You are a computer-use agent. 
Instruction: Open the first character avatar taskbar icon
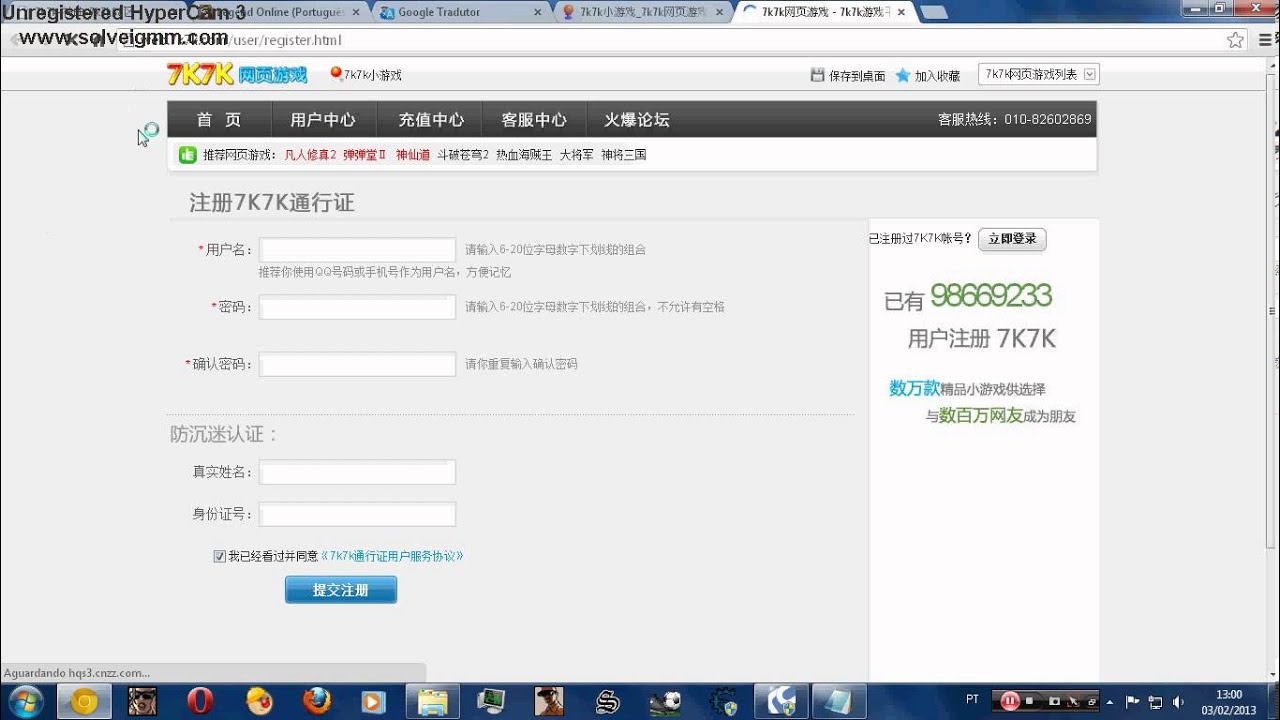142,701
